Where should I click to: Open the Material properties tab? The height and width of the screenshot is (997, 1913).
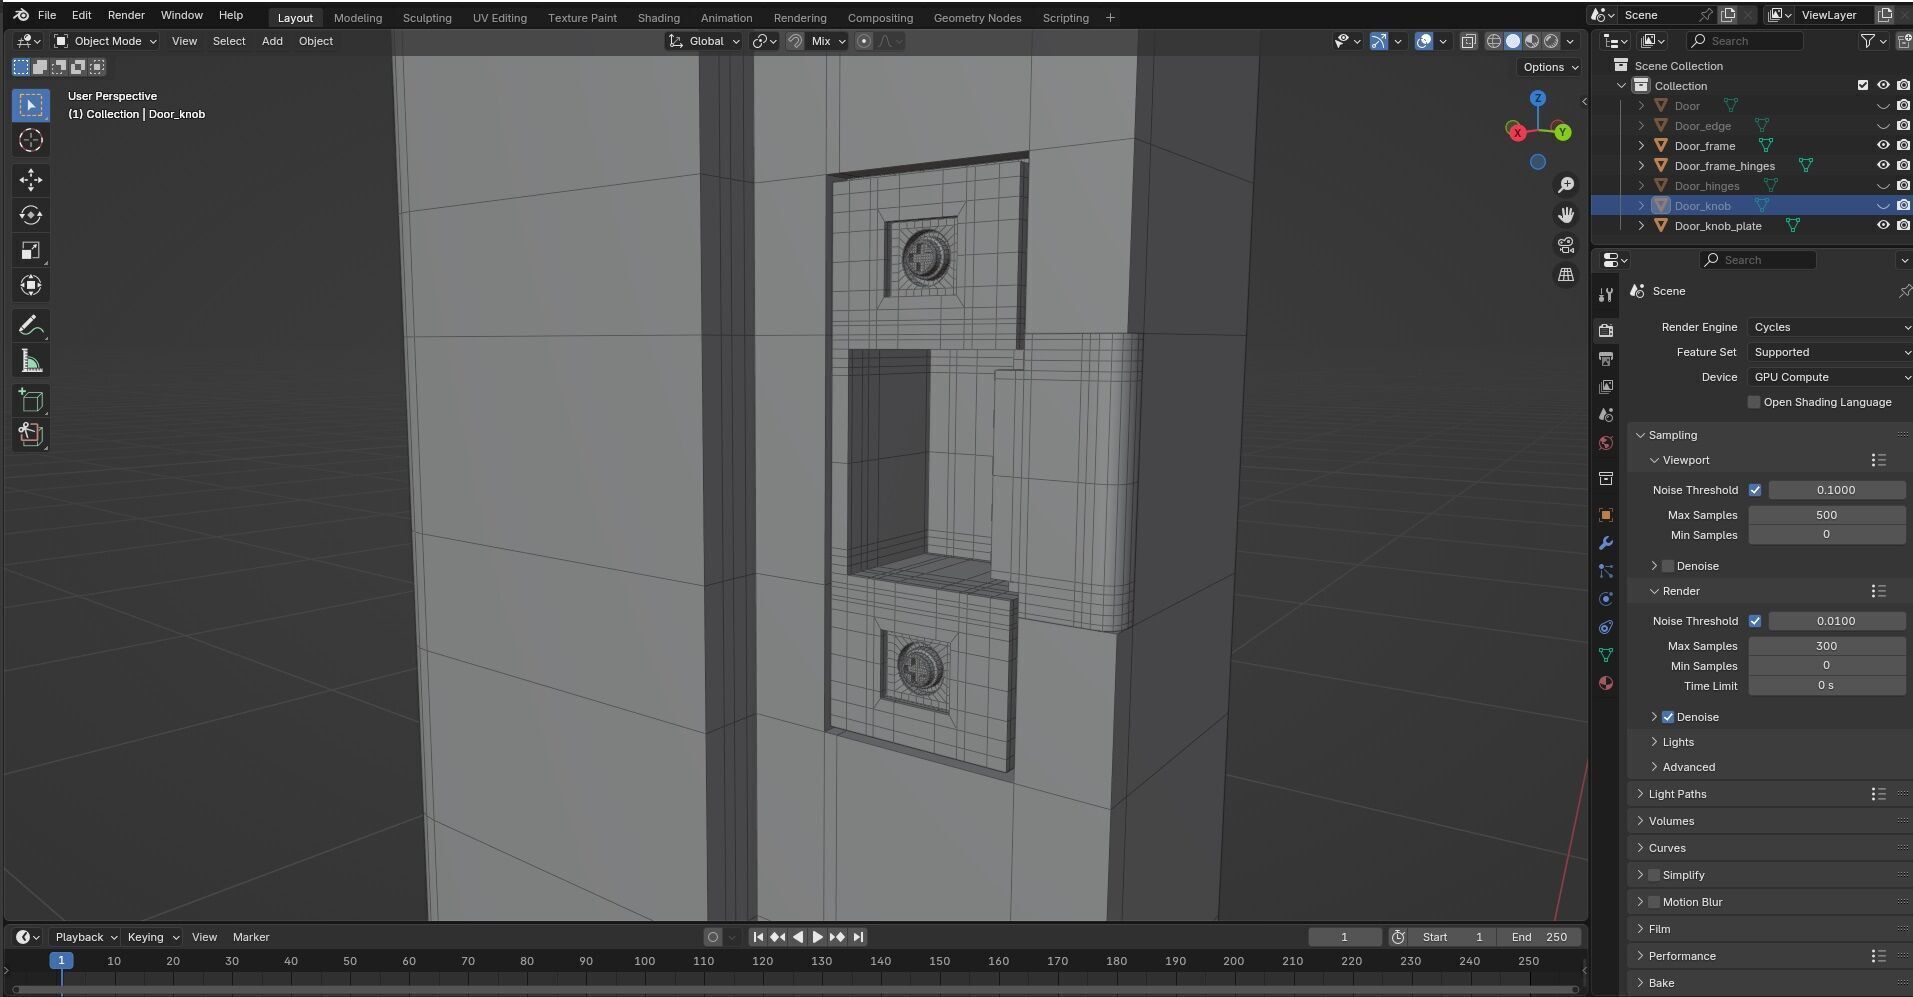tap(1606, 683)
